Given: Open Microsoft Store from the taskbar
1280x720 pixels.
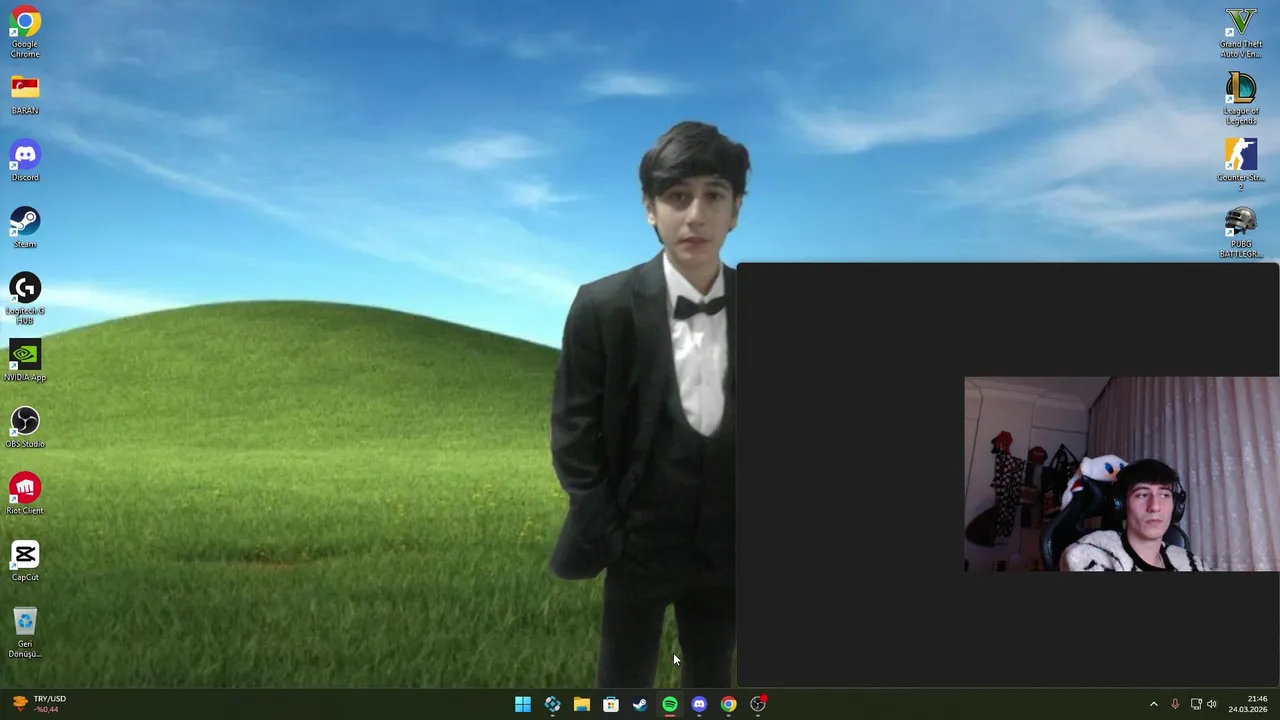Looking at the screenshot, I should click(611, 704).
